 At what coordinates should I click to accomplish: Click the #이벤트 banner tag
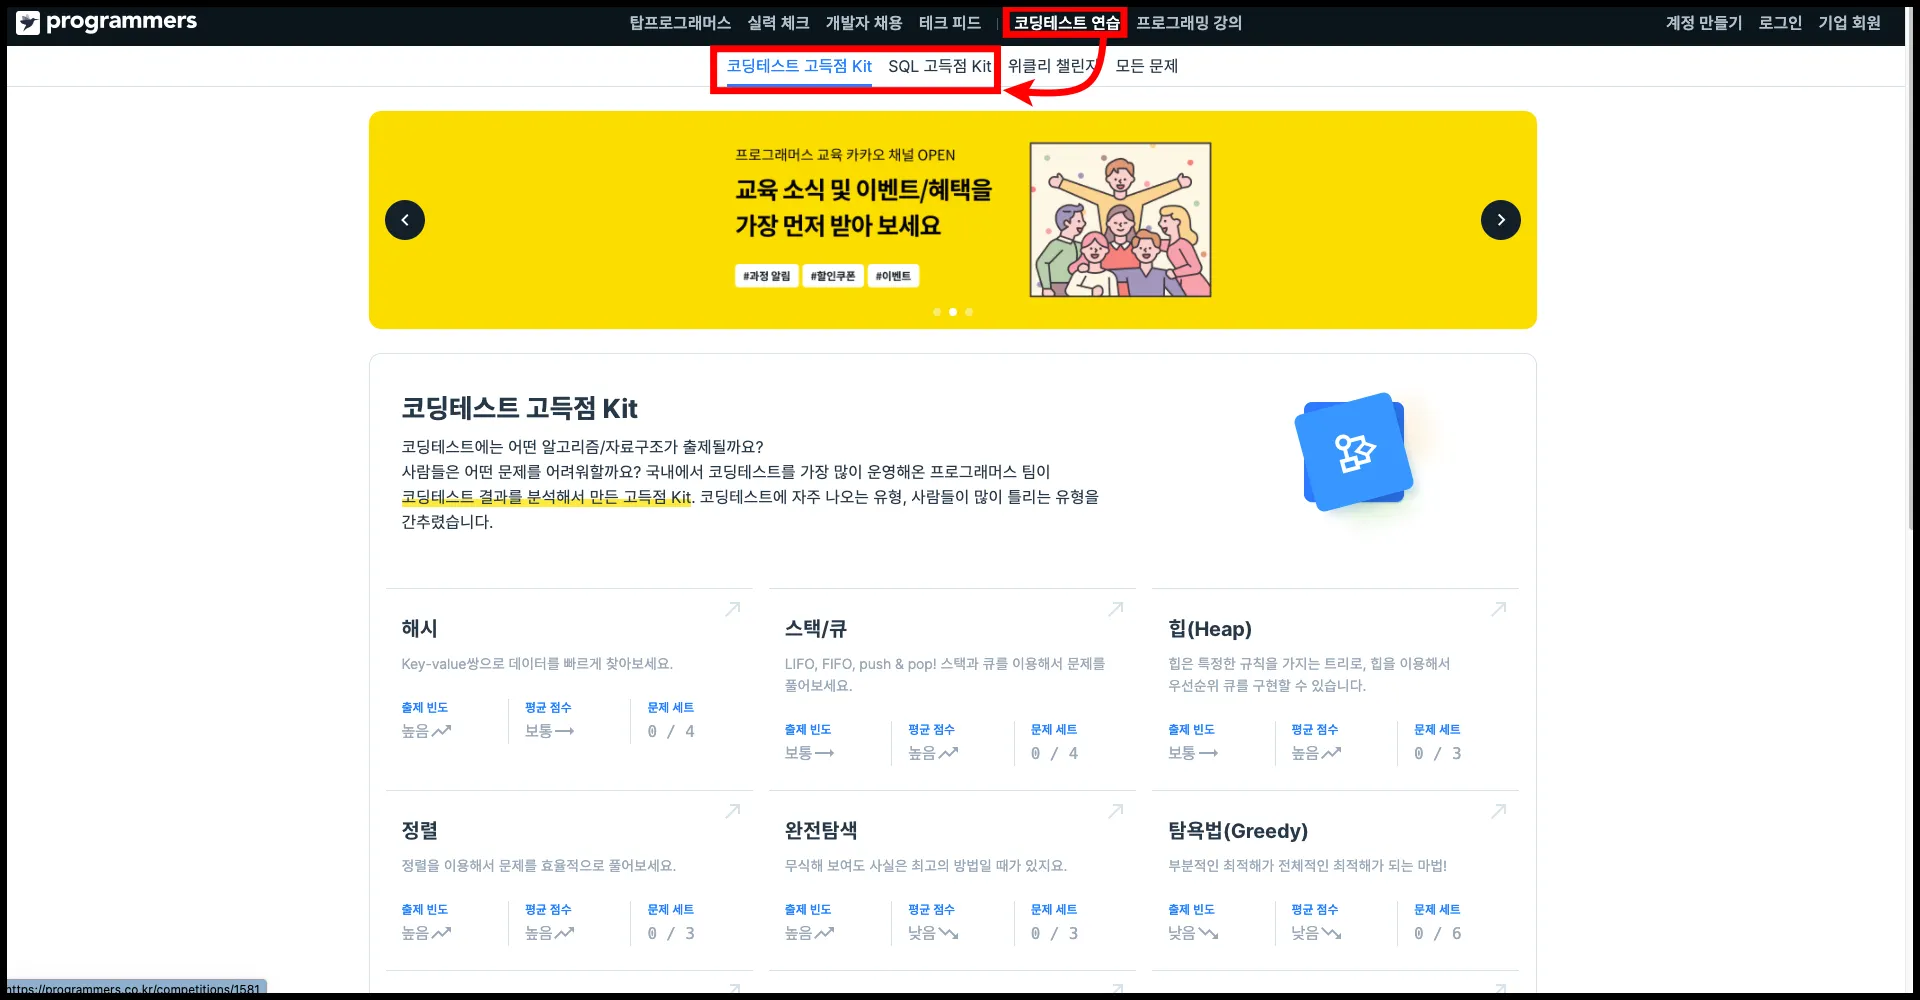click(x=893, y=276)
